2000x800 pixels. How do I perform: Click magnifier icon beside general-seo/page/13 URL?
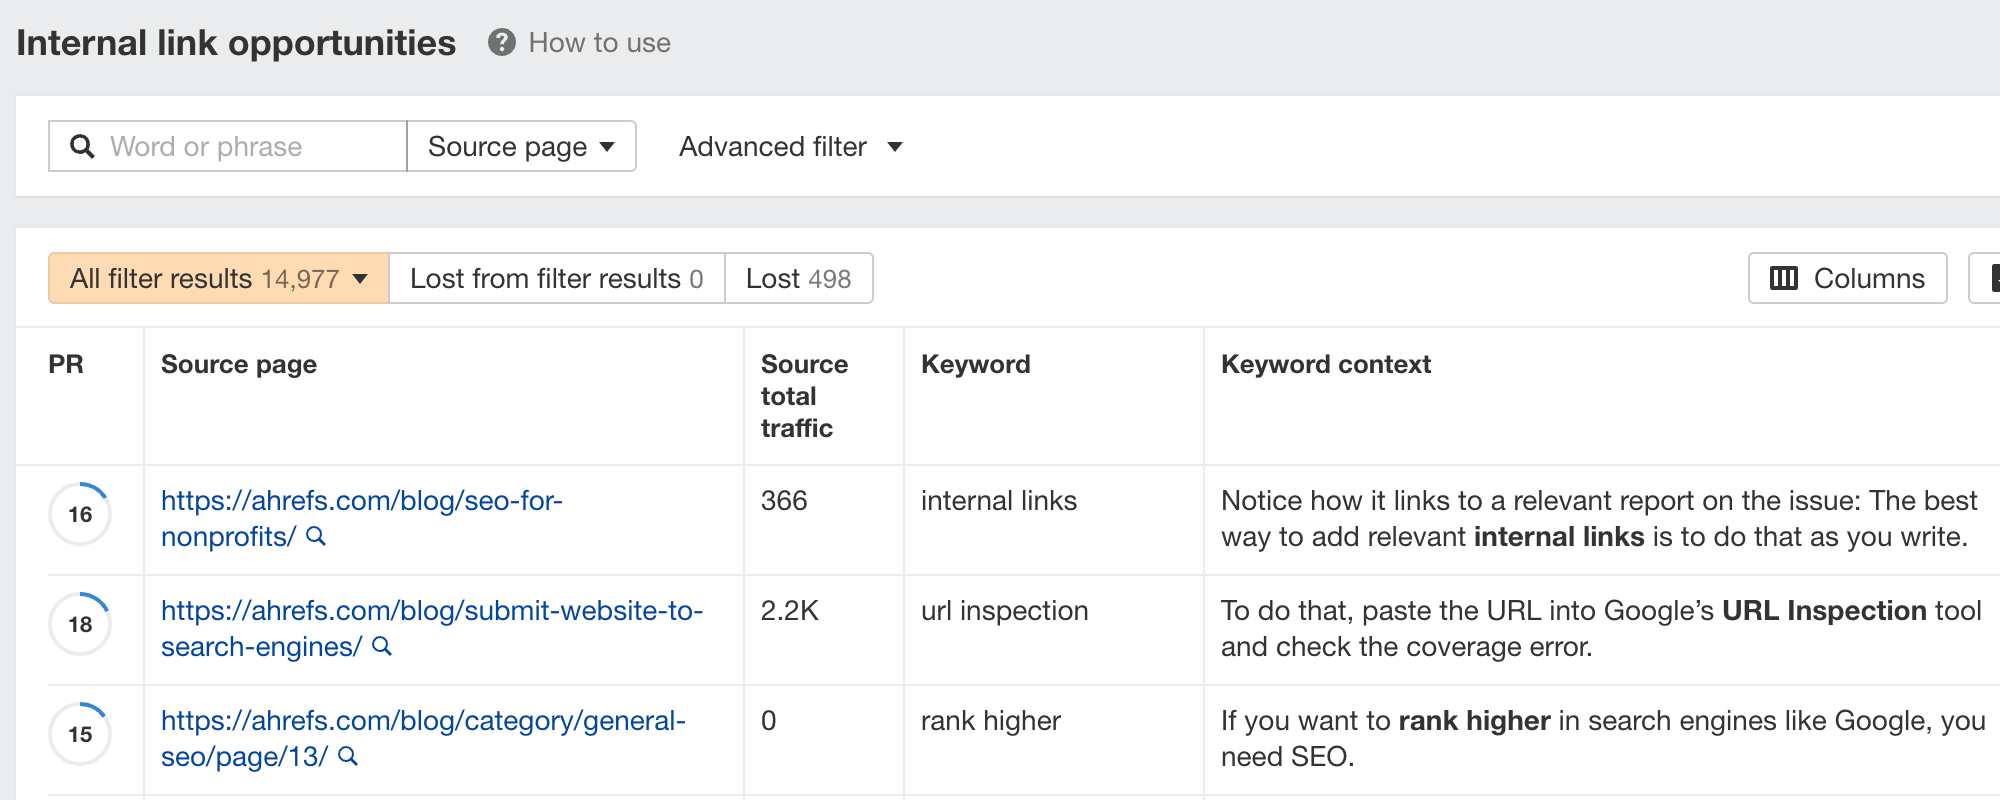[348, 757]
